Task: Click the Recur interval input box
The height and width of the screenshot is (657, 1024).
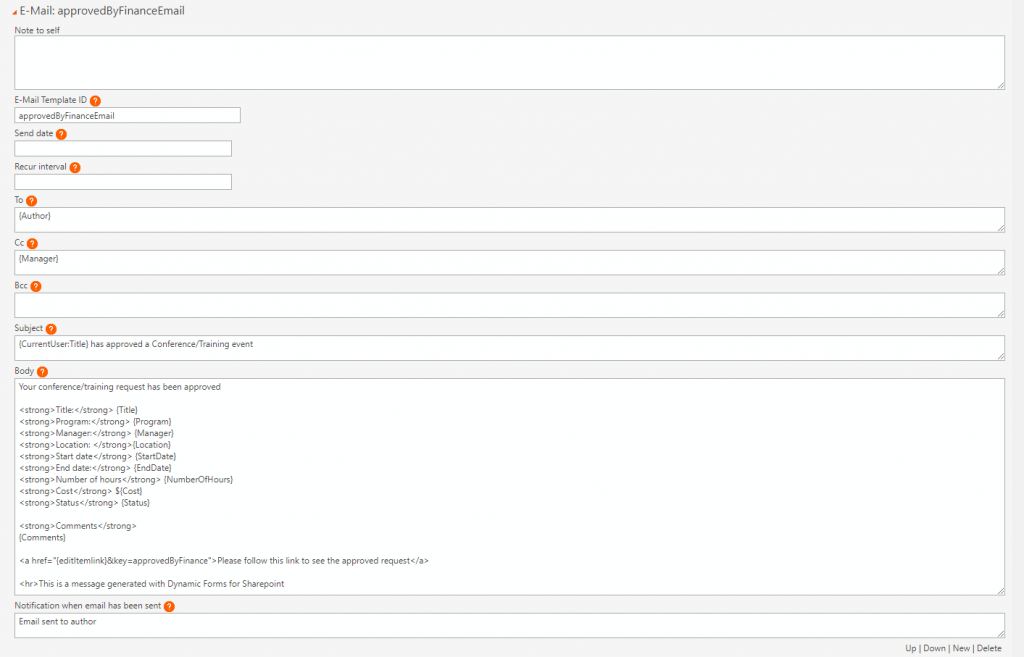Action: click(x=122, y=181)
